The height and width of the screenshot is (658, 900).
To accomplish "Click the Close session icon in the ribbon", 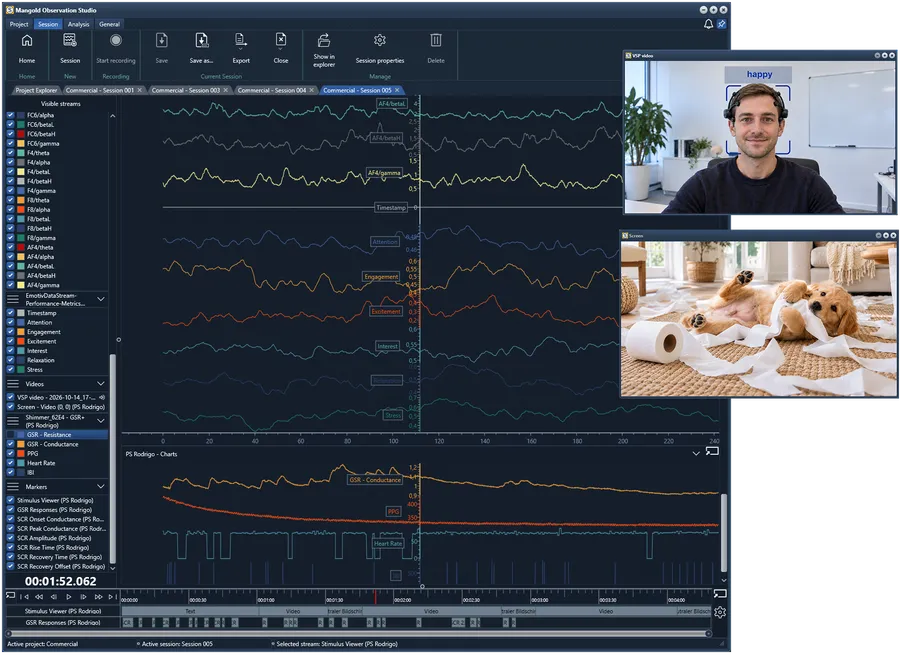I will click(281, 40).
